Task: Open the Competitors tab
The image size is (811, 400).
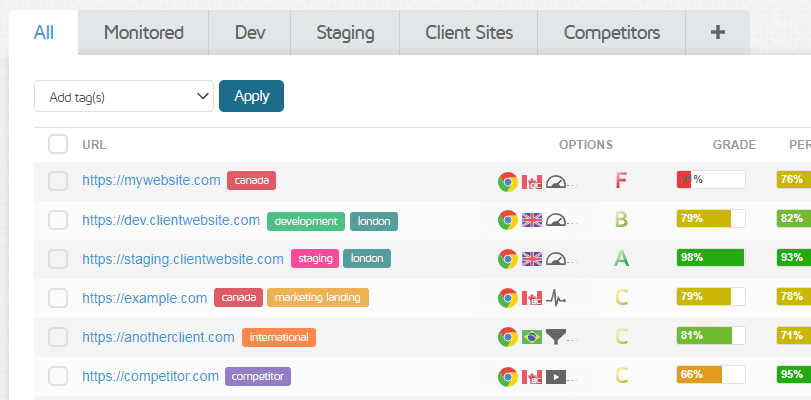Action: point(611,33)
